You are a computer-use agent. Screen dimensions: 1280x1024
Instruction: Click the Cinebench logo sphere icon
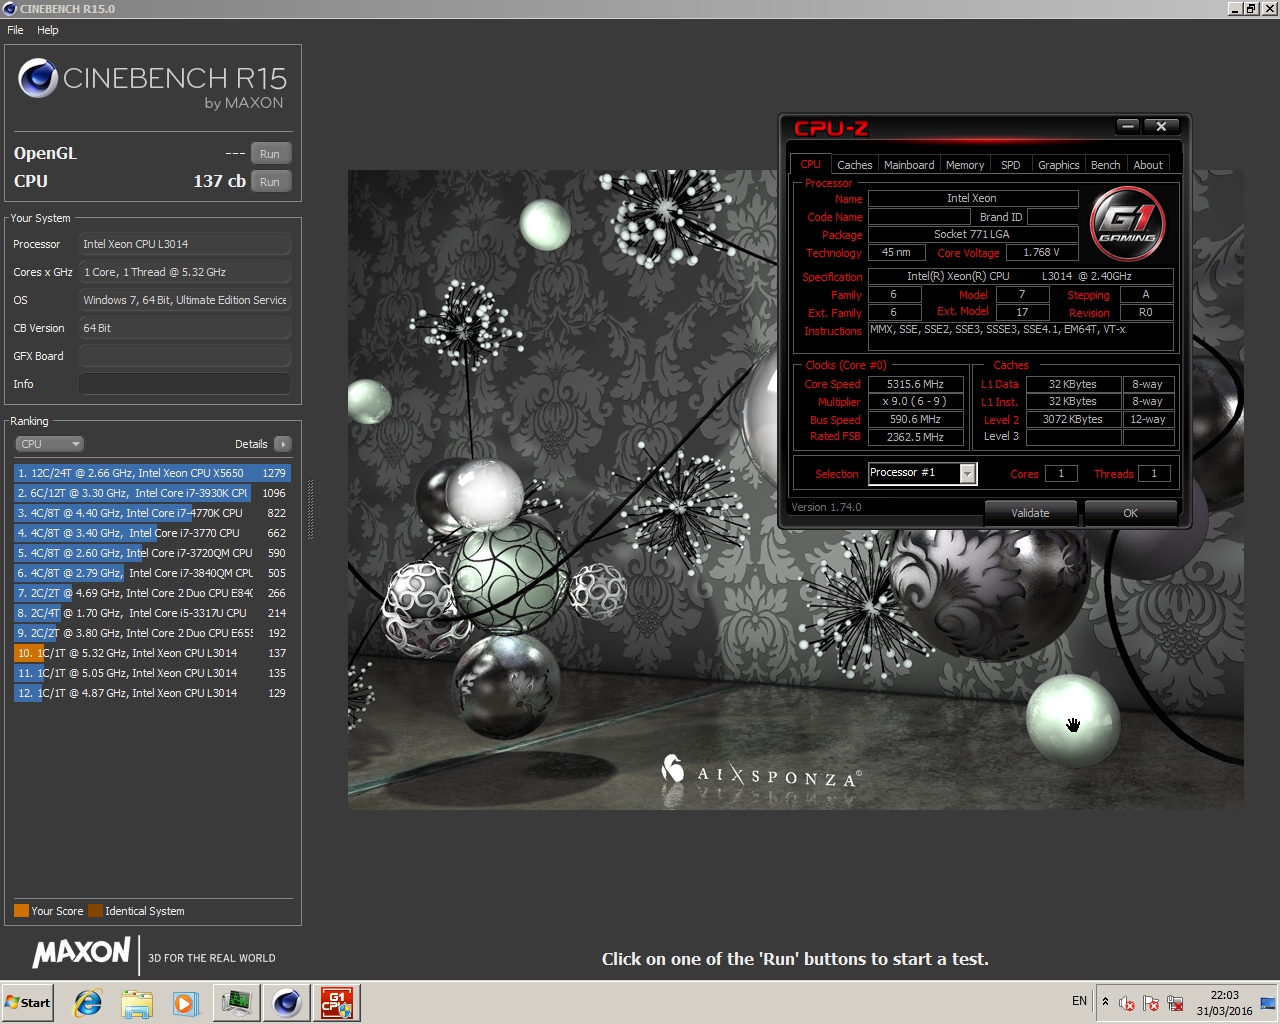pyautogui.click(x=38, y=78)
